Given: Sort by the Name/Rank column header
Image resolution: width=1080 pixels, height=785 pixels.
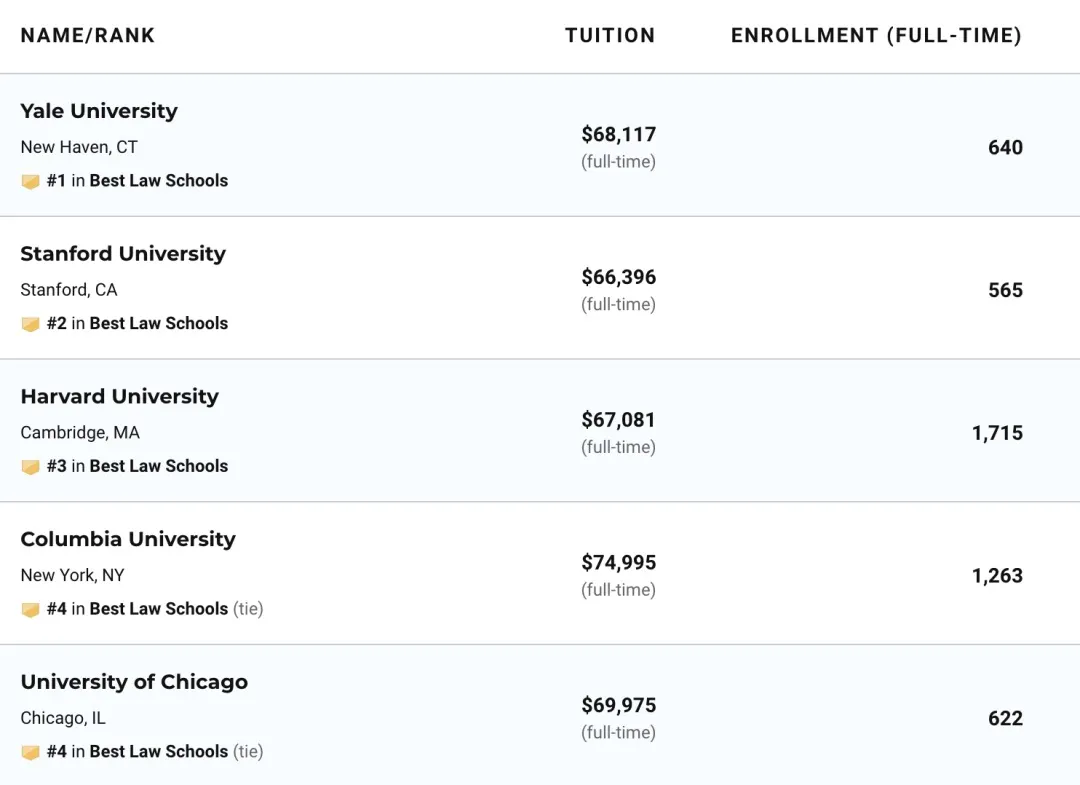Looking at the screenshot, I should click(88, 36).
